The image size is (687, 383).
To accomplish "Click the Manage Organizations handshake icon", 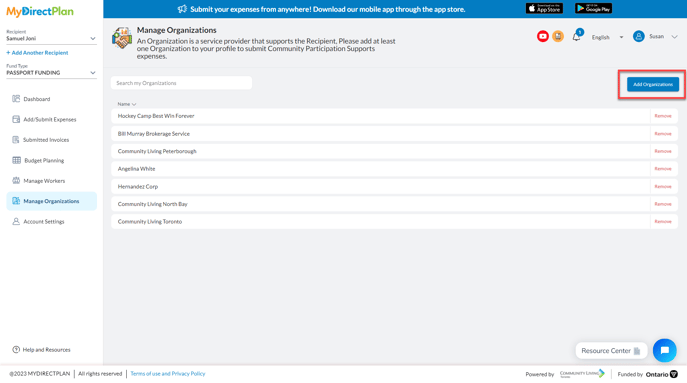I will coord(122,38).
